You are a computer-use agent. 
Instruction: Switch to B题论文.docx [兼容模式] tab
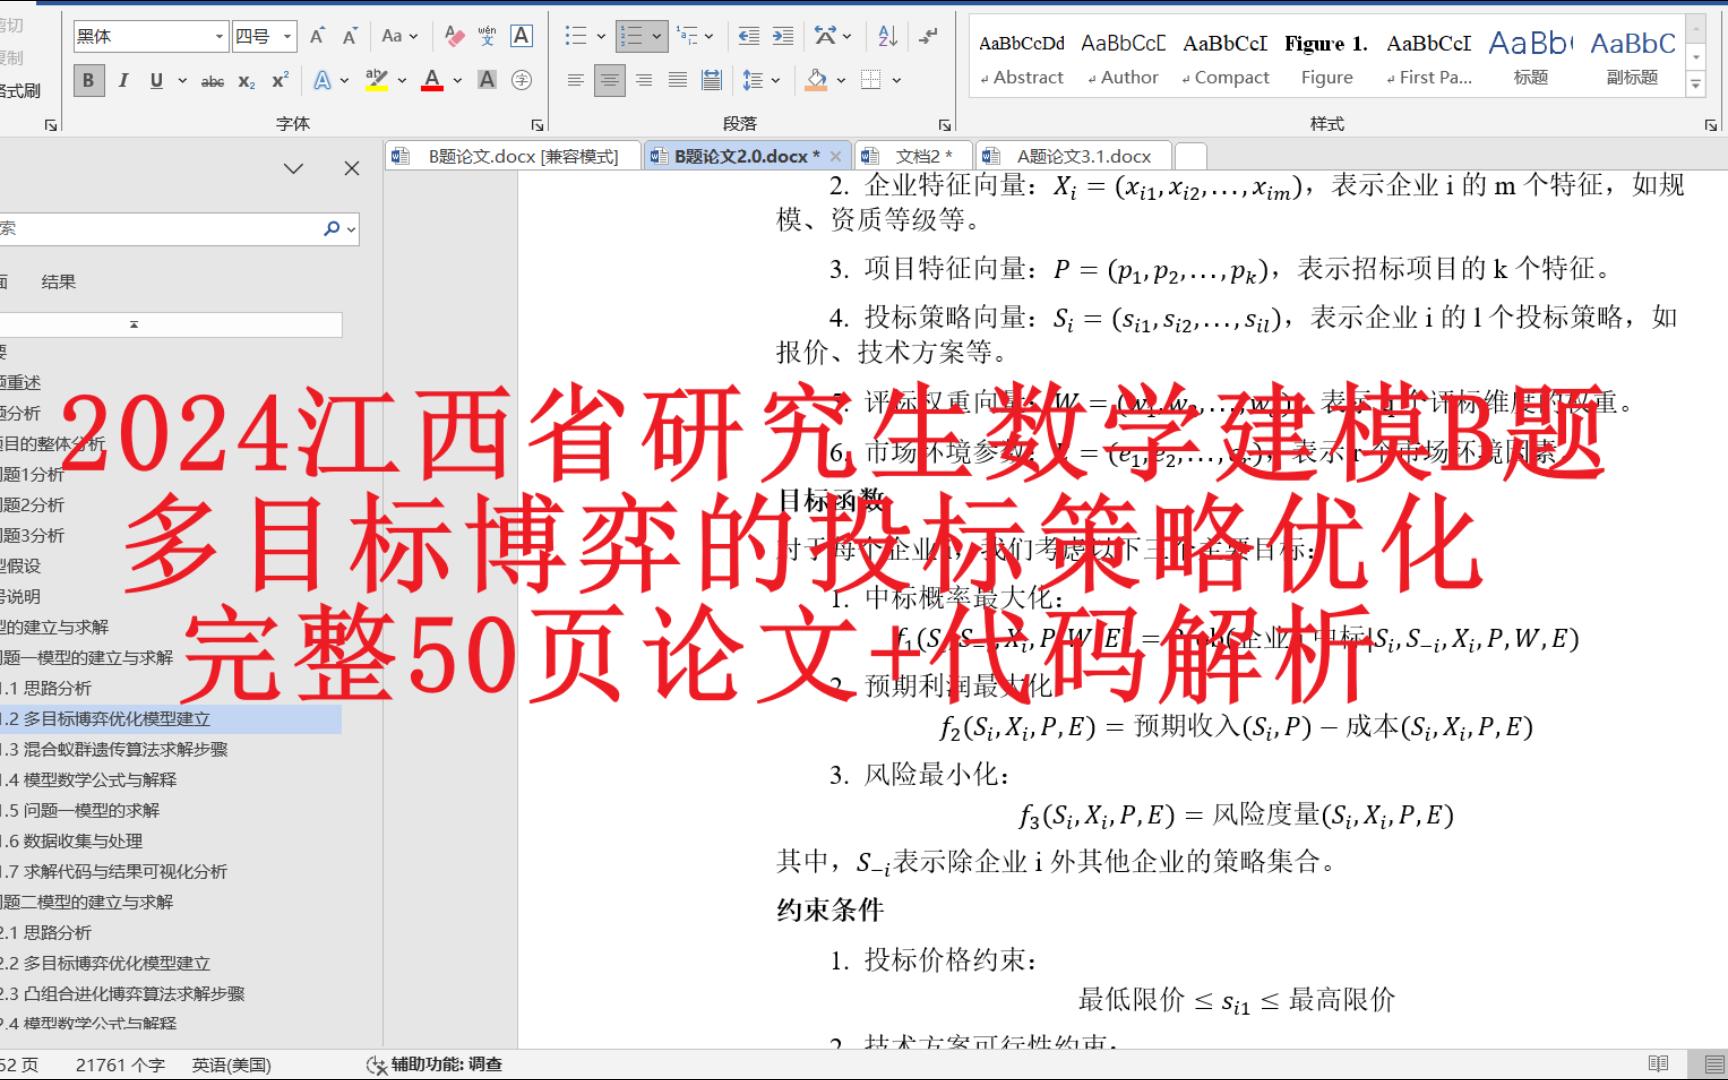coord(512,156)
